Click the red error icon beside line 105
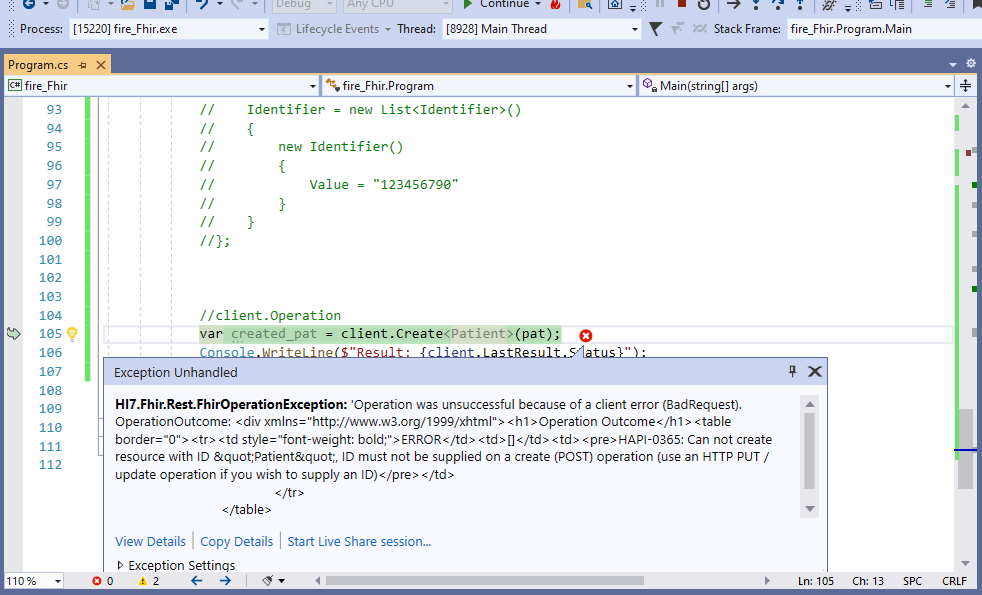The width and height of the screenshot is (982, 595). tap(586, 335)
